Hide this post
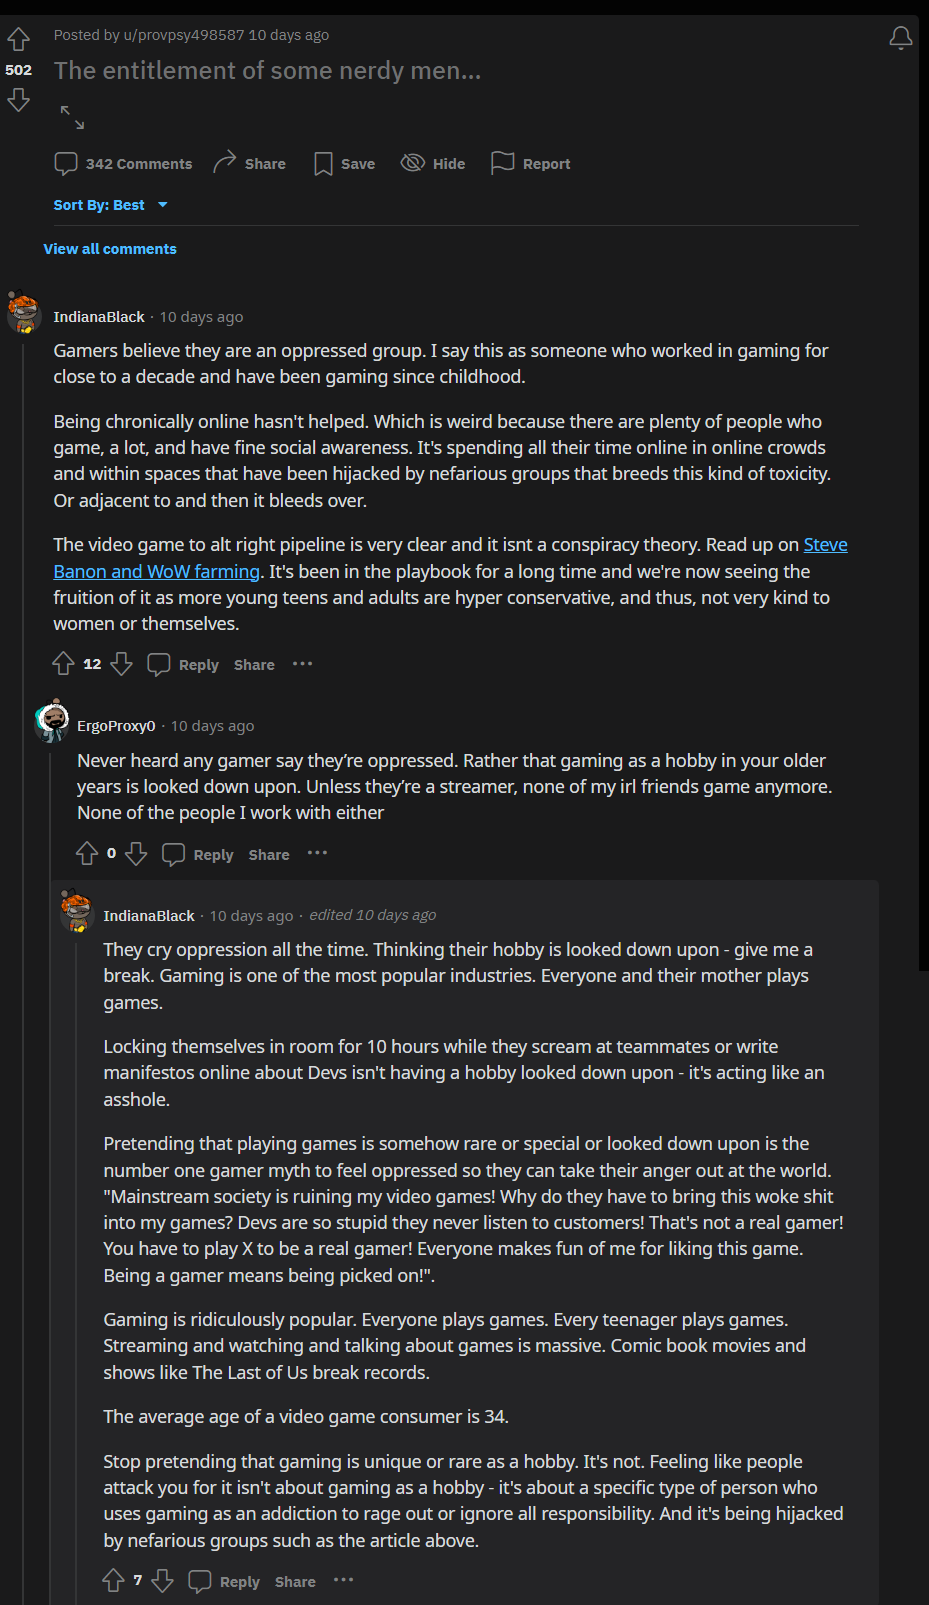The width and height of the screenshot is (929, 1605). pyautogui.click(x=433, y=164)
